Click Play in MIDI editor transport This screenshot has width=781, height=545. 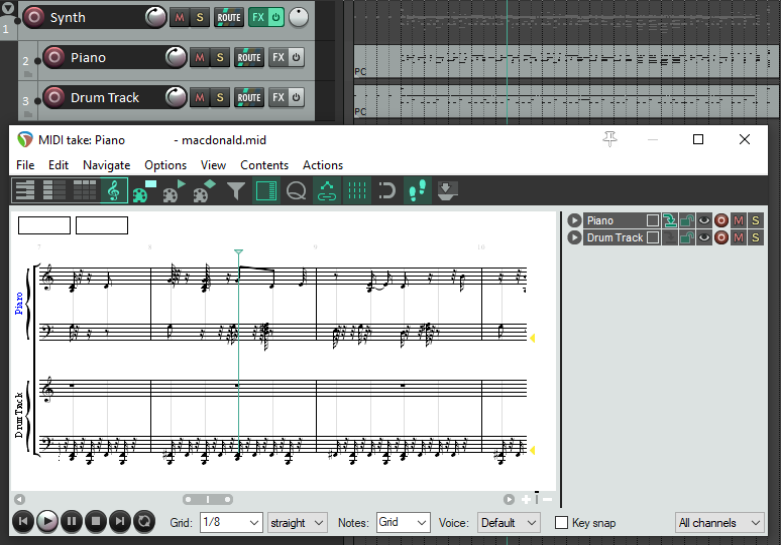(x=47, y=522)
